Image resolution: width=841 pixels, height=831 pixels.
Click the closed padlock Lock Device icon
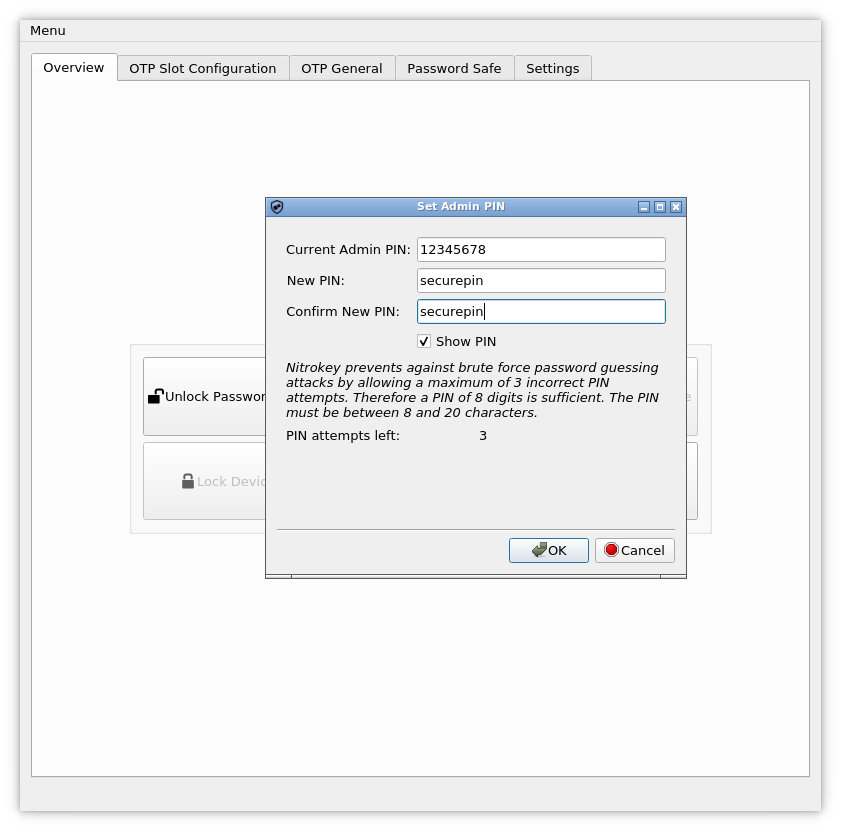click(187, 481)
